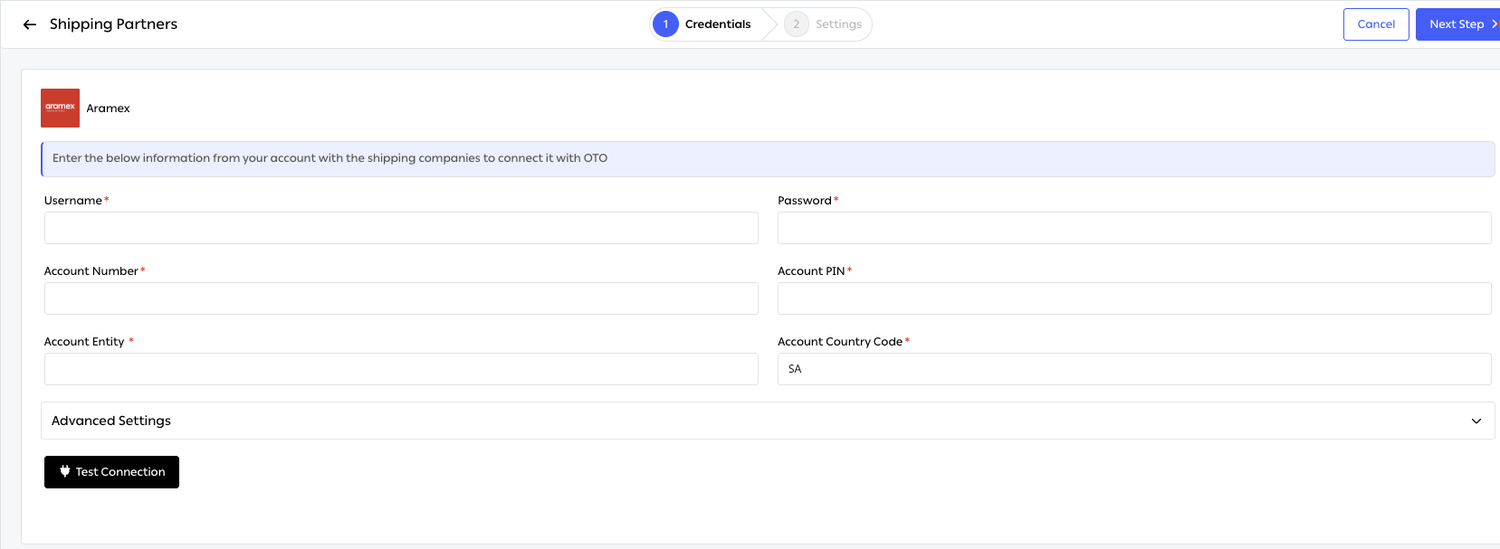
Task: Click the Shipping Partners page title
Action: point(113,24)
